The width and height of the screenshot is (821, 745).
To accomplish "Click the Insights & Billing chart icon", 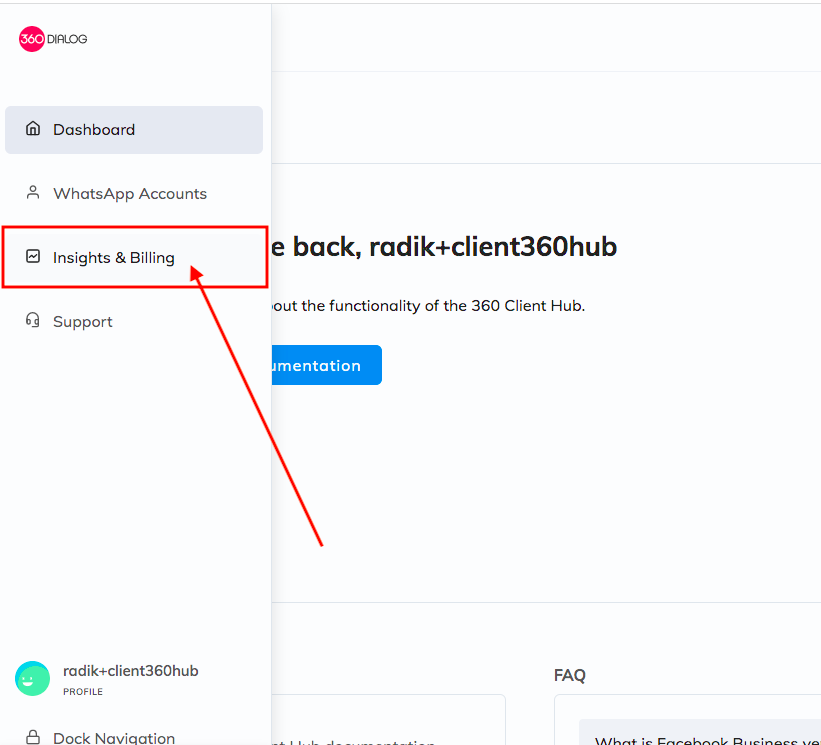I will pyautogui.click(x=33, y=256).
